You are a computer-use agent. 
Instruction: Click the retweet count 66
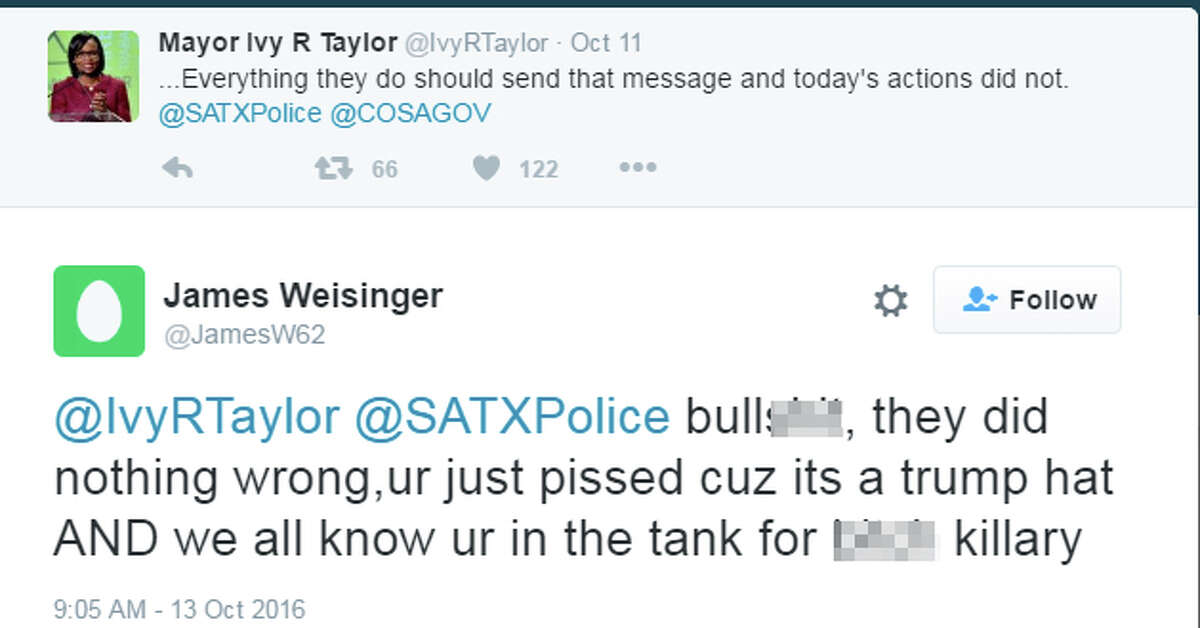pos(385,170)
